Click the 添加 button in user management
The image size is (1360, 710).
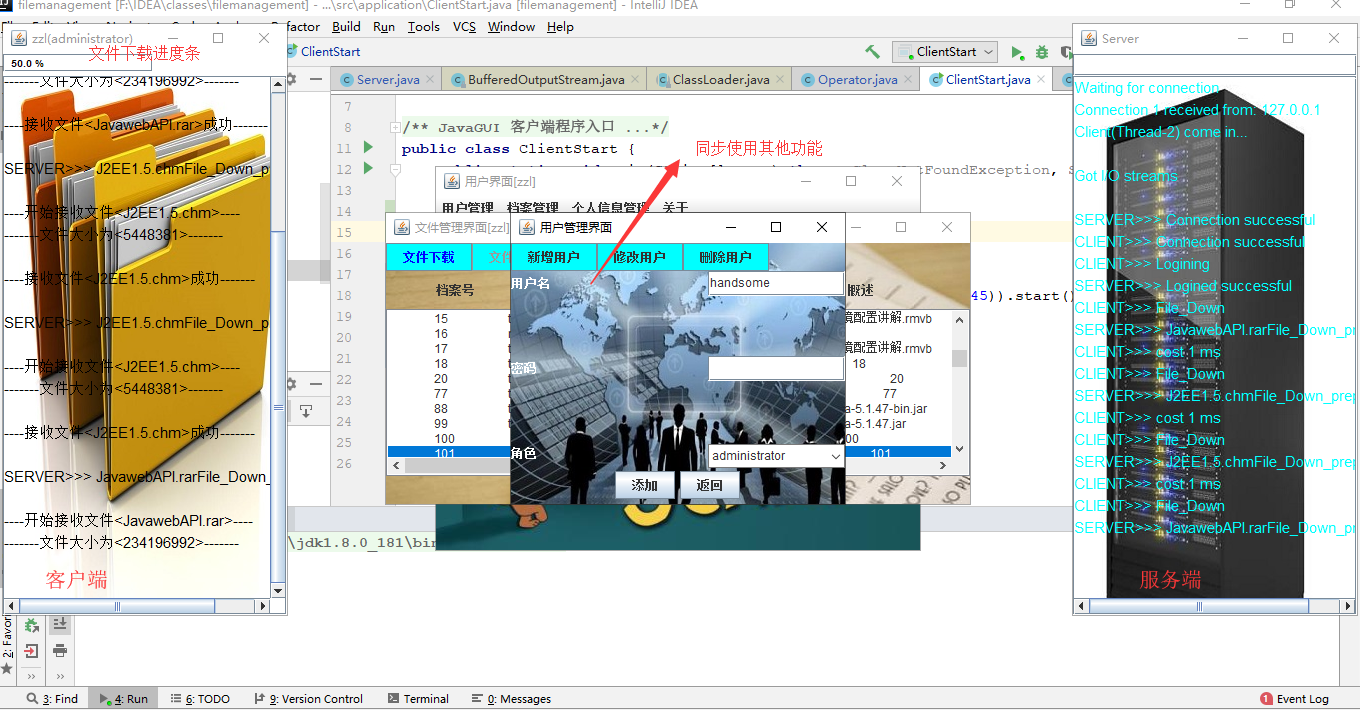pyautogui.click(x=646, y=485)
